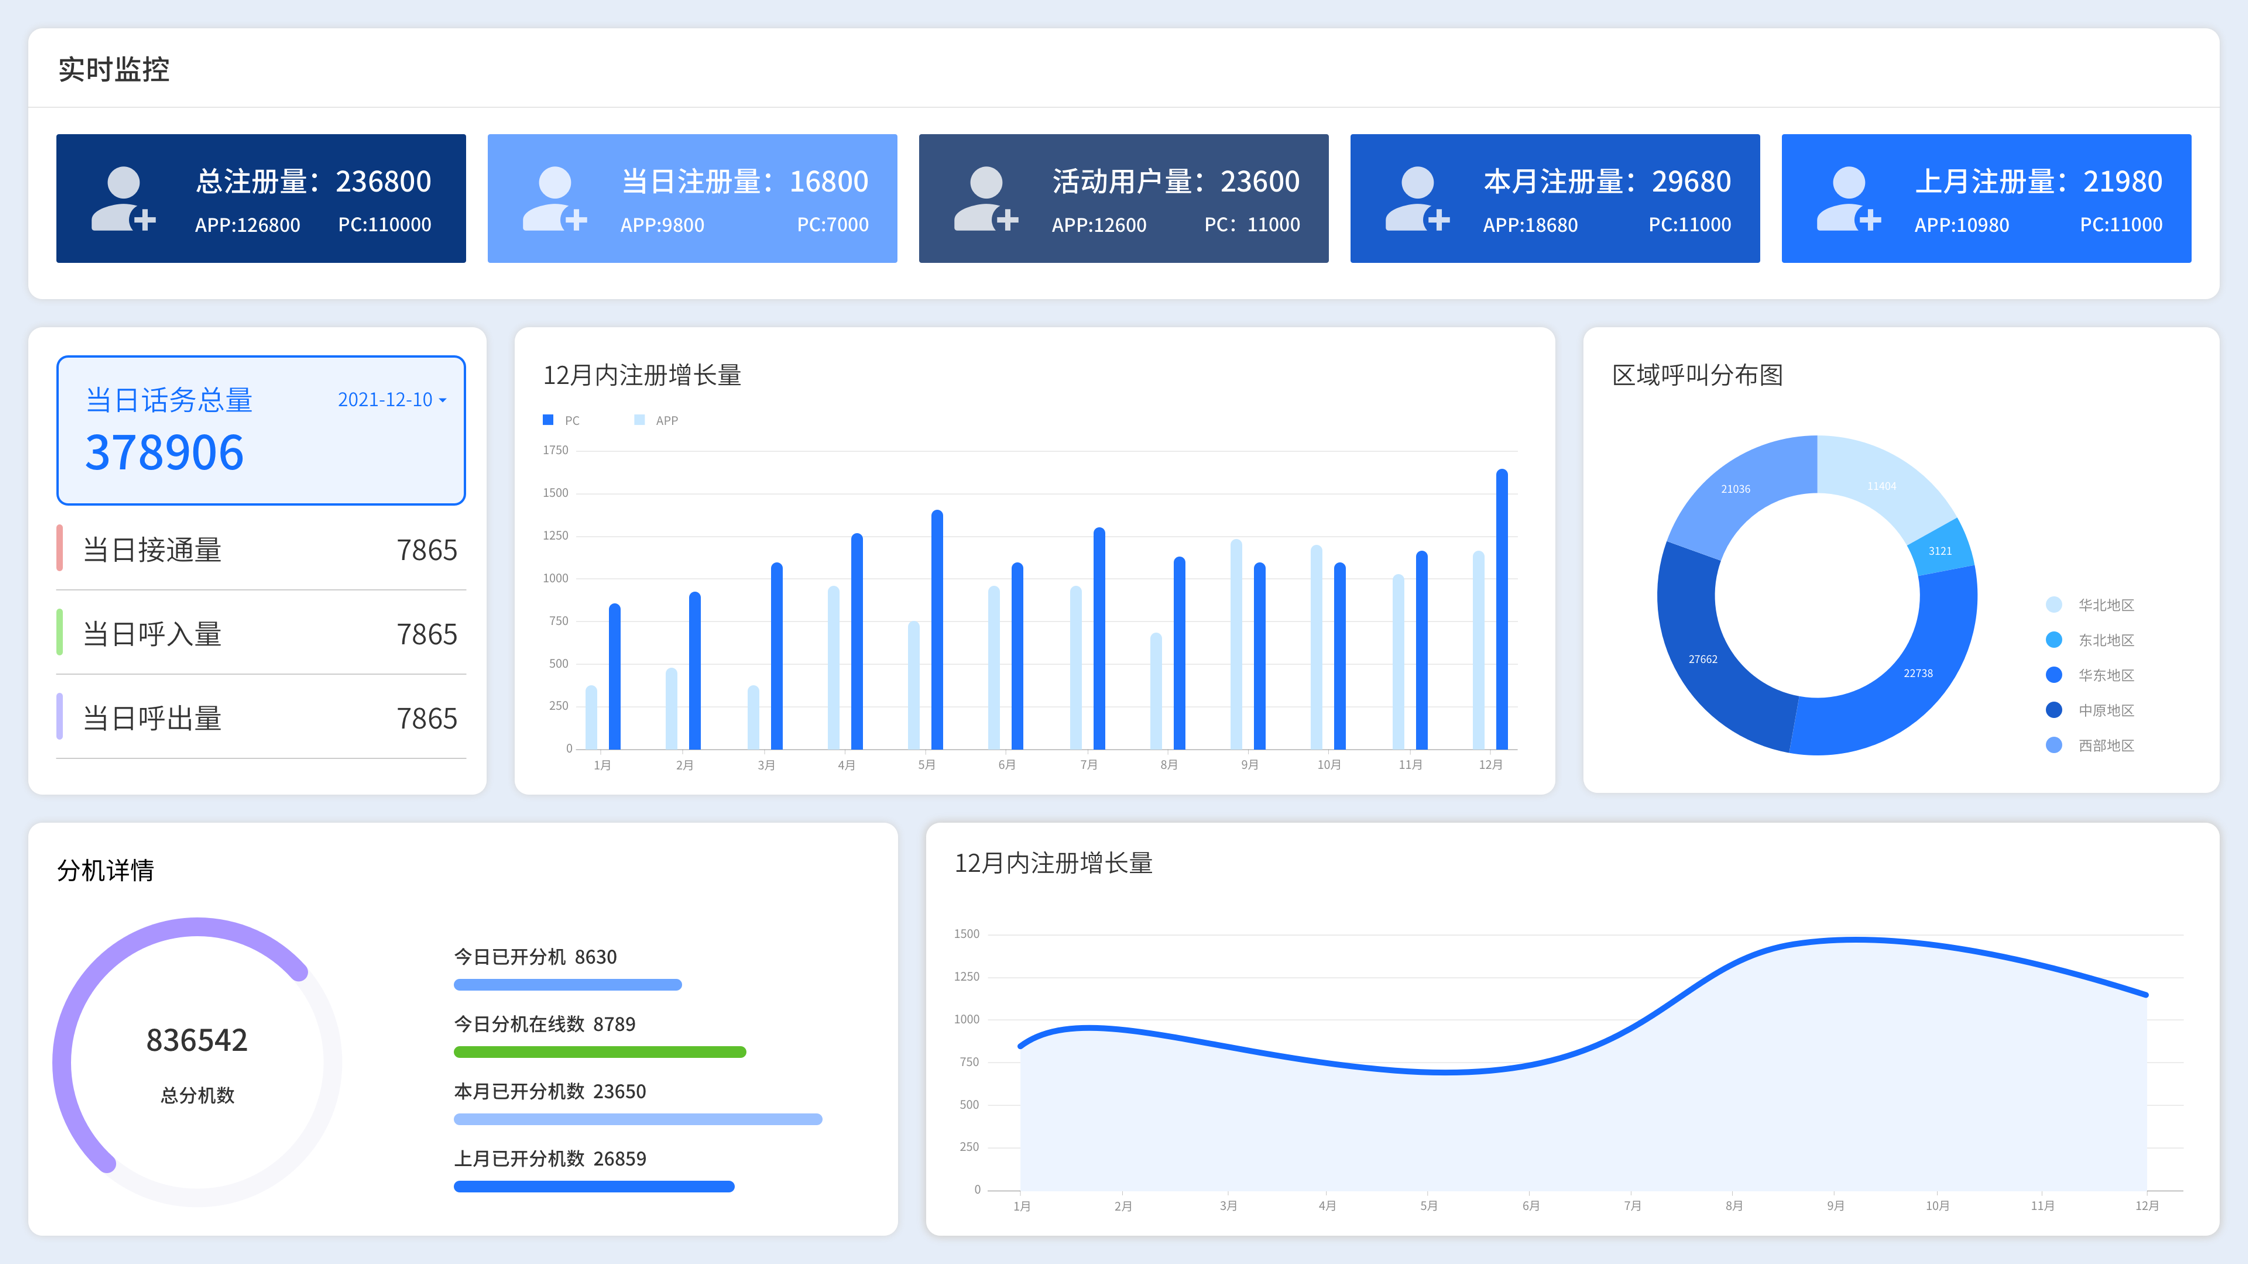Open the 2021-12-10 date dropdown
This screenshot has width=2248, height=1264.
(386, 400)
